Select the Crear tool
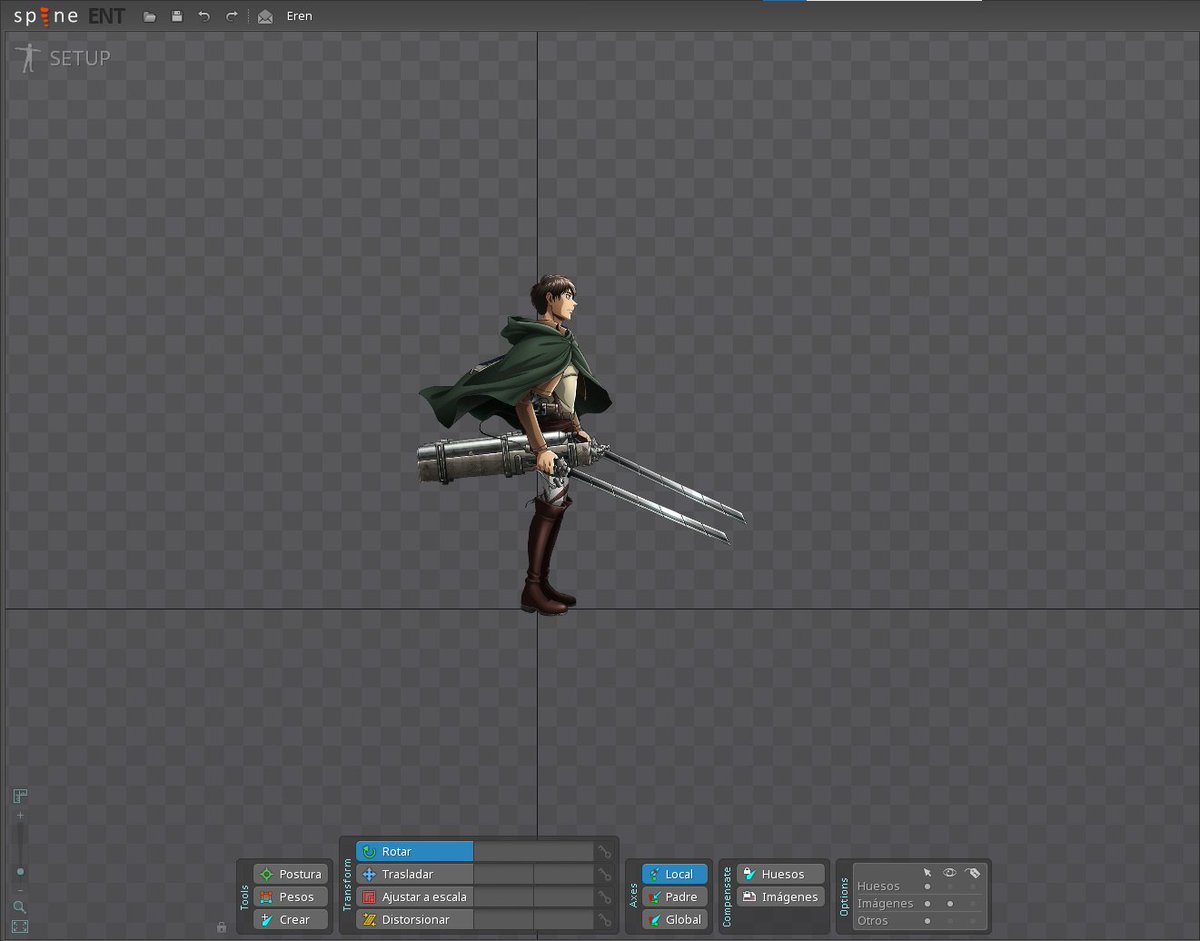1200x941 pixels. (290, 920)
